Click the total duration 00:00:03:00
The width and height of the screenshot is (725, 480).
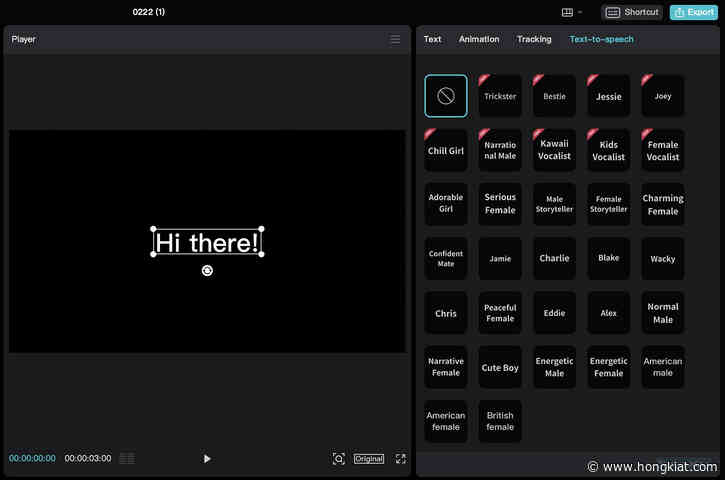[x=87, y=458]
